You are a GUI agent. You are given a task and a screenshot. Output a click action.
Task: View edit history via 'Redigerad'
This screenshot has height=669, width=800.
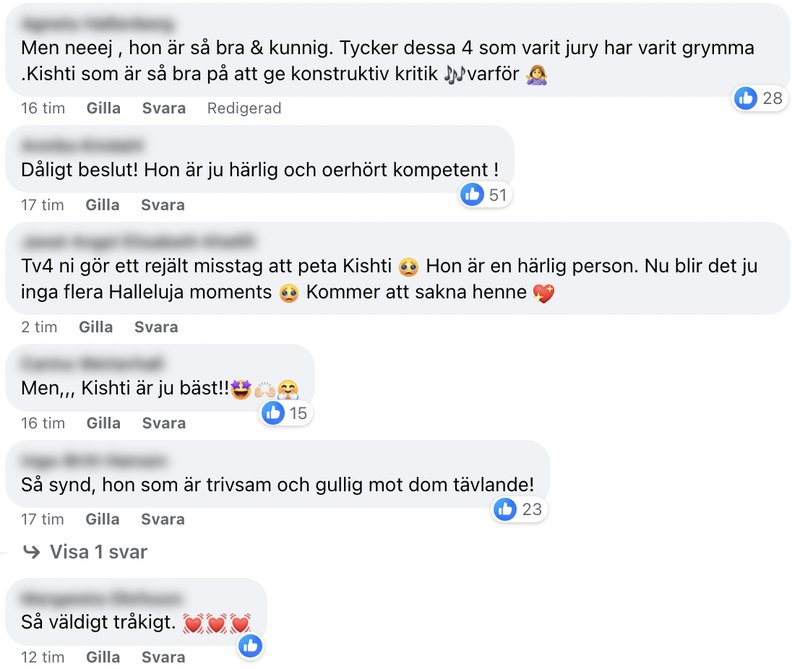[244, 108]
